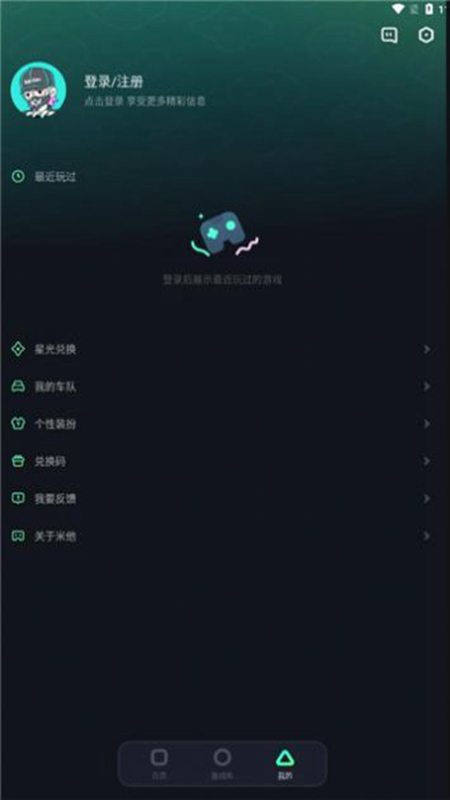This screenshot has height=800, width=450.
Task: Tap the 我要反馈 feedback icon
Action: click(x=18, y=498)
